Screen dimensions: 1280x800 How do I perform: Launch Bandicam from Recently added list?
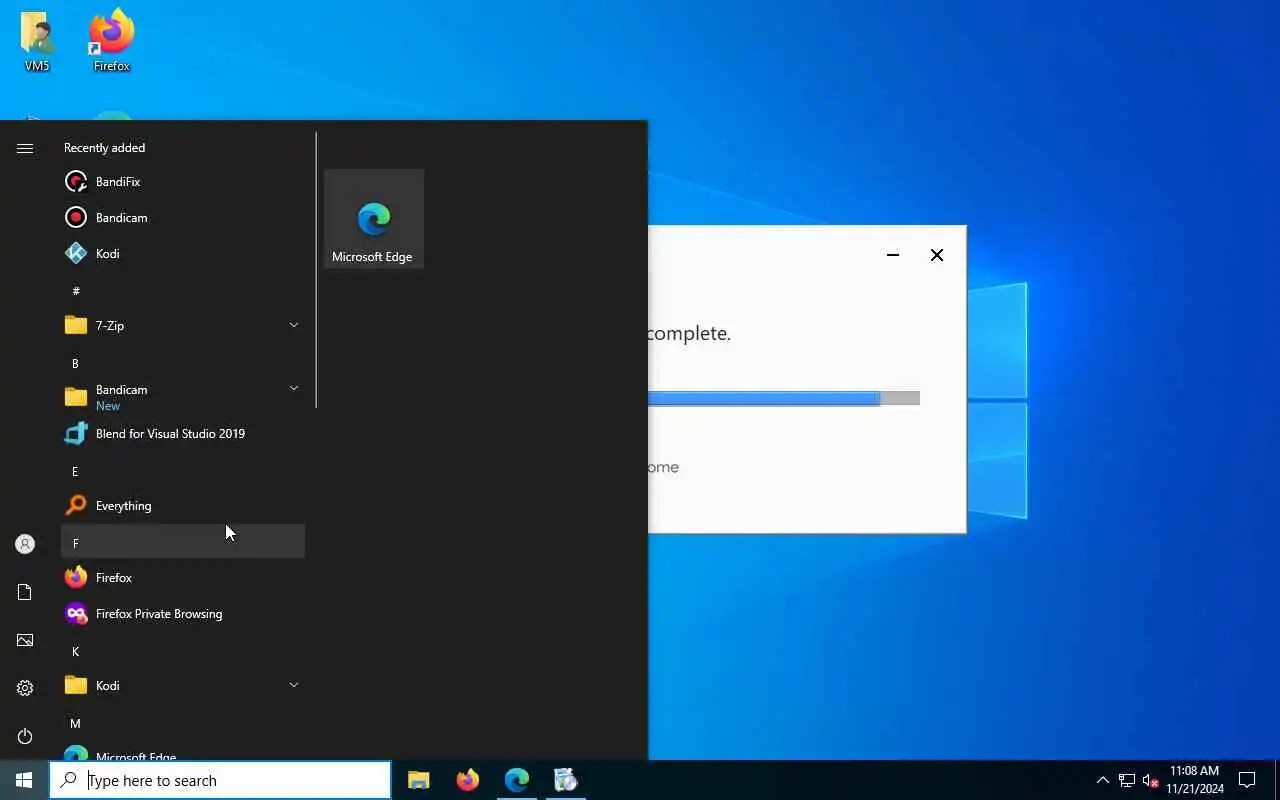183,218
